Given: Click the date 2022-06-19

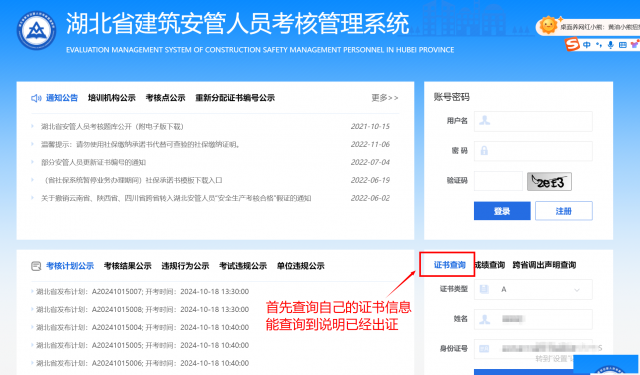Looking at the screenshot, I should tap(370, 181).
